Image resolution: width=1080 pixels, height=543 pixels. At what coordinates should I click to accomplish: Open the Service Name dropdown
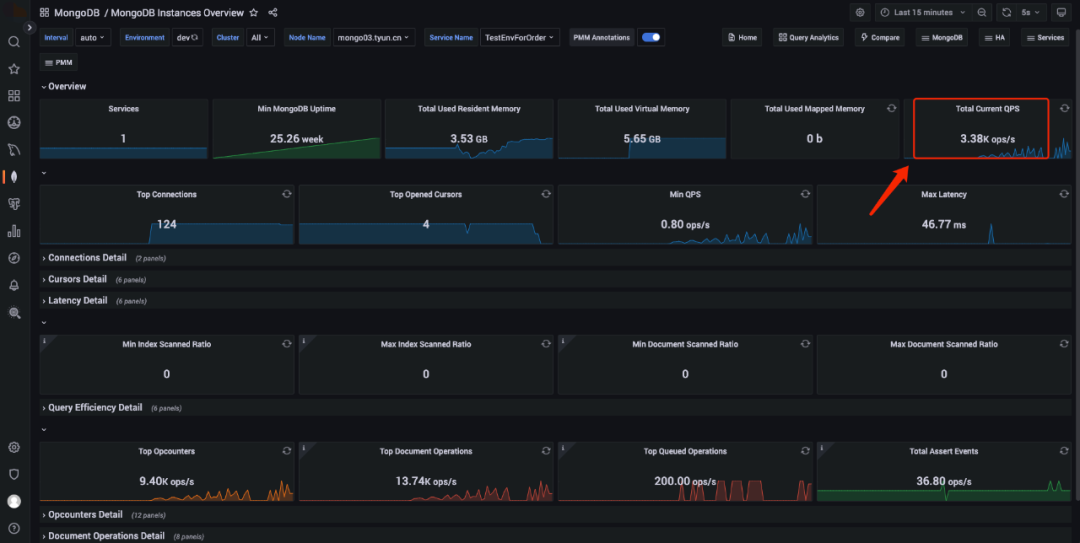click(x=520, y=37)
